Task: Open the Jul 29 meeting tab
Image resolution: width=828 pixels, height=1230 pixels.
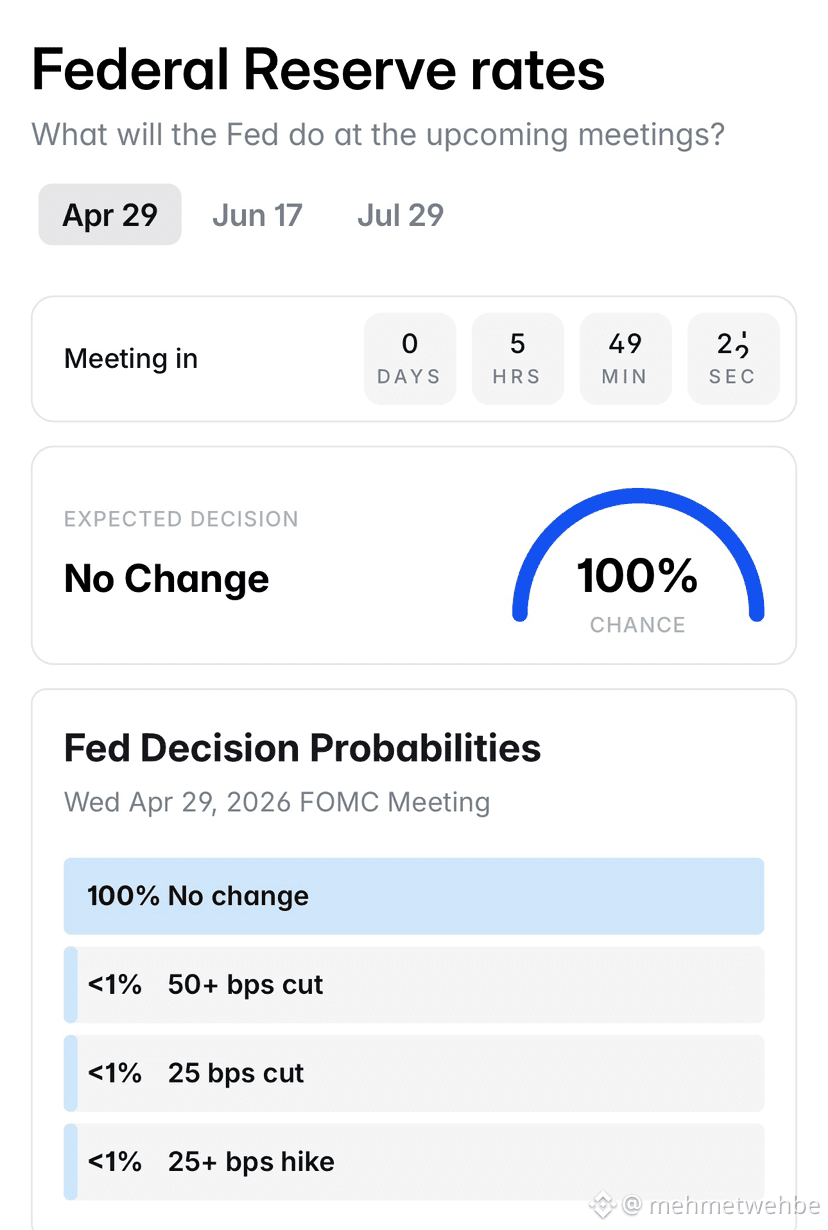Action: pos(400,215)
